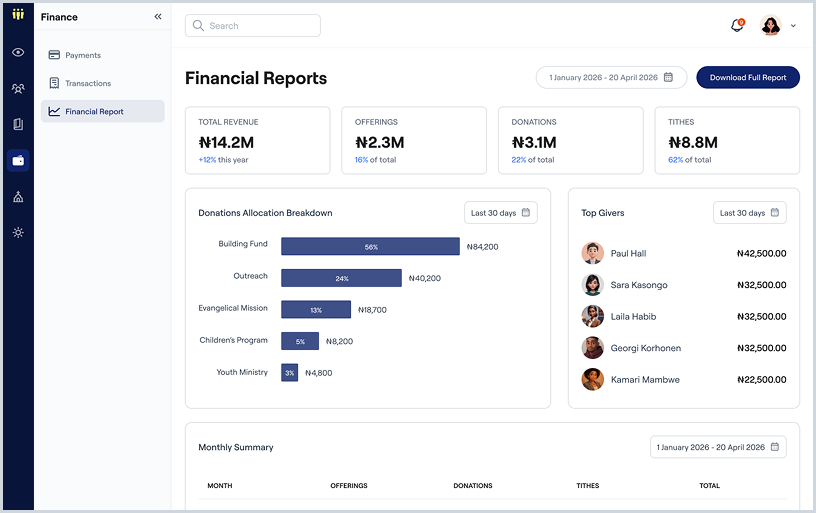Click the Evangelical Mission 13% bar
This screenshot has width=816, height=513.
click(x=316, y=310)
